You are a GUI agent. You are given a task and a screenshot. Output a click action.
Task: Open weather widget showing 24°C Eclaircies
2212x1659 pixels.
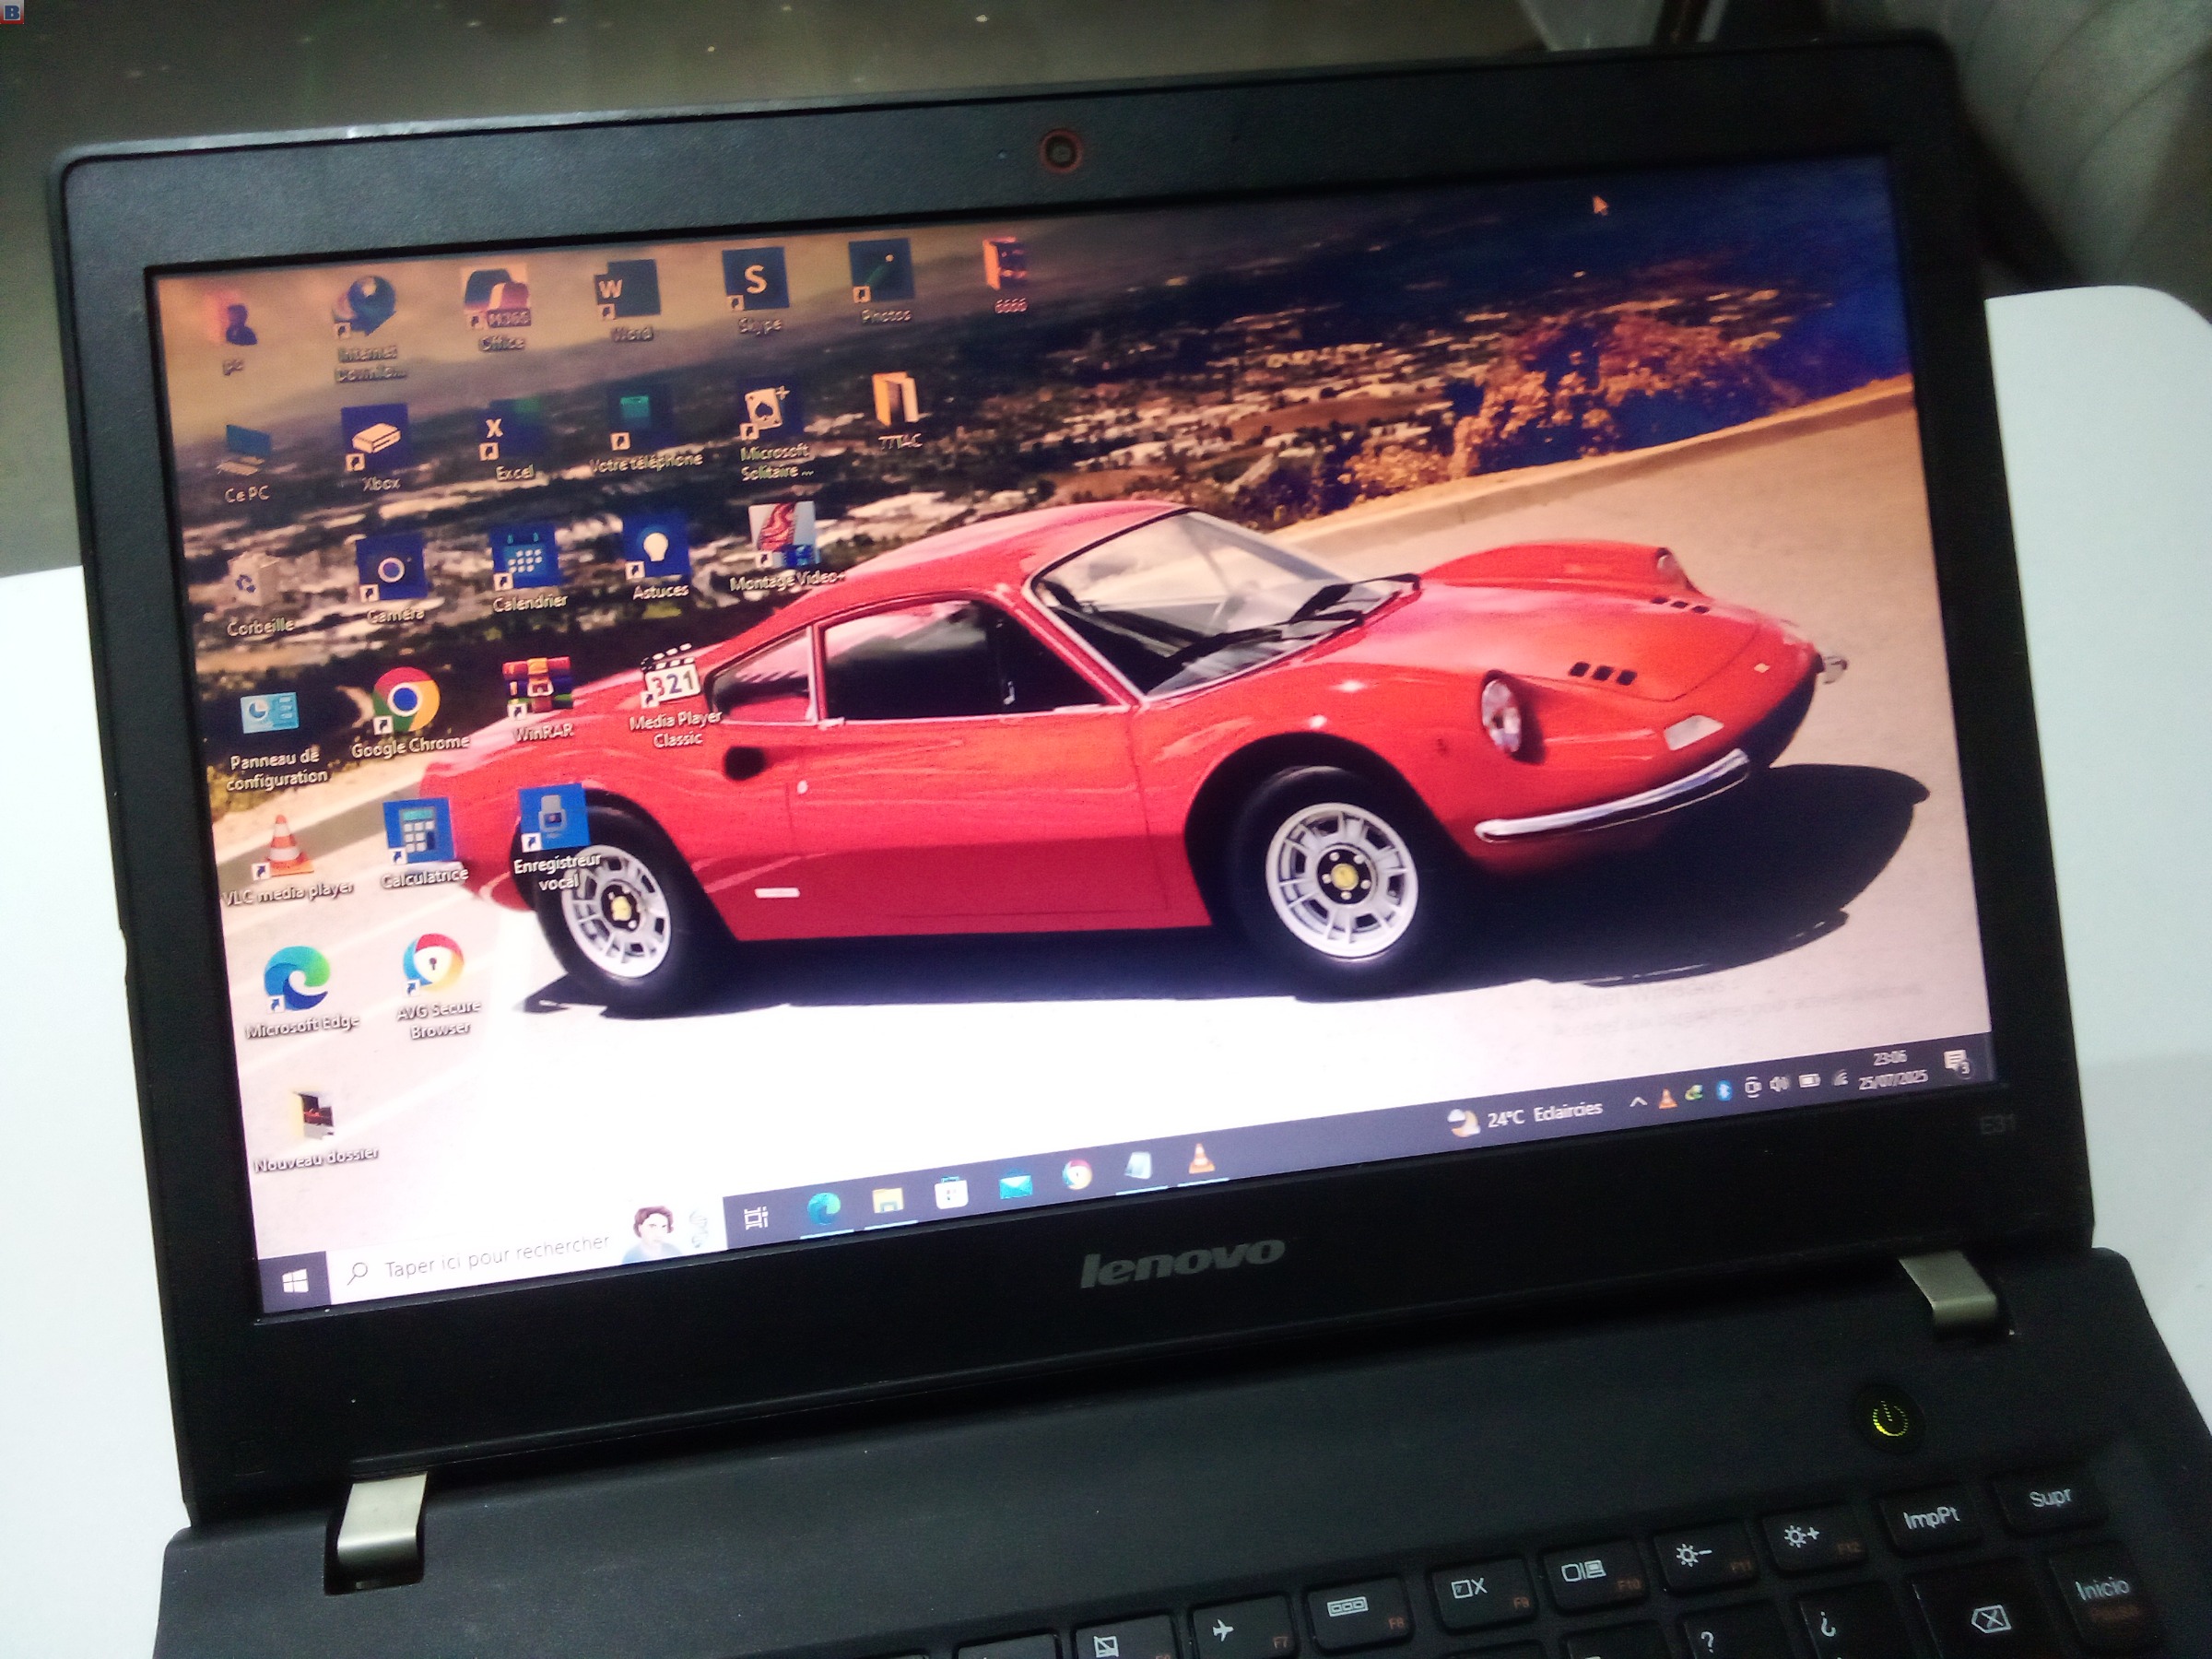pos(1525,1117)
